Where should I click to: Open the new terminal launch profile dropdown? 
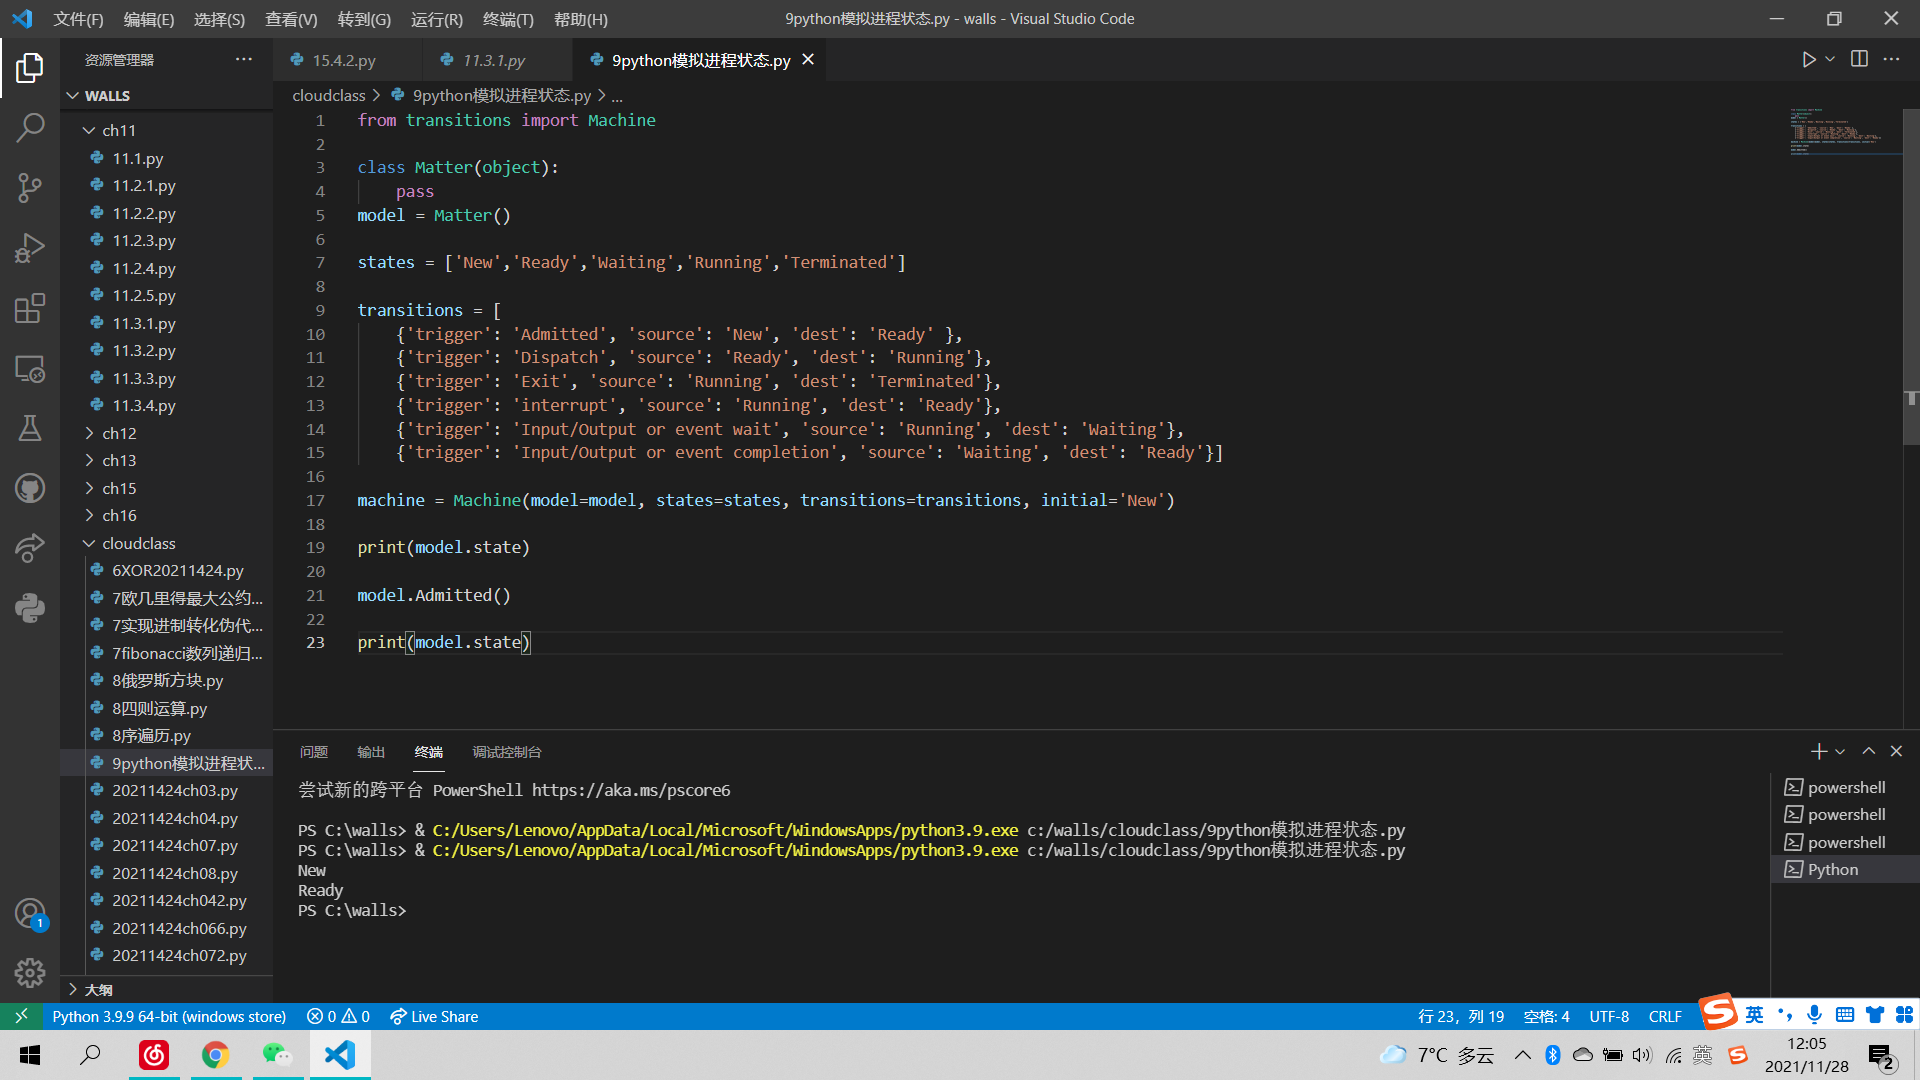click(1840, 751)
